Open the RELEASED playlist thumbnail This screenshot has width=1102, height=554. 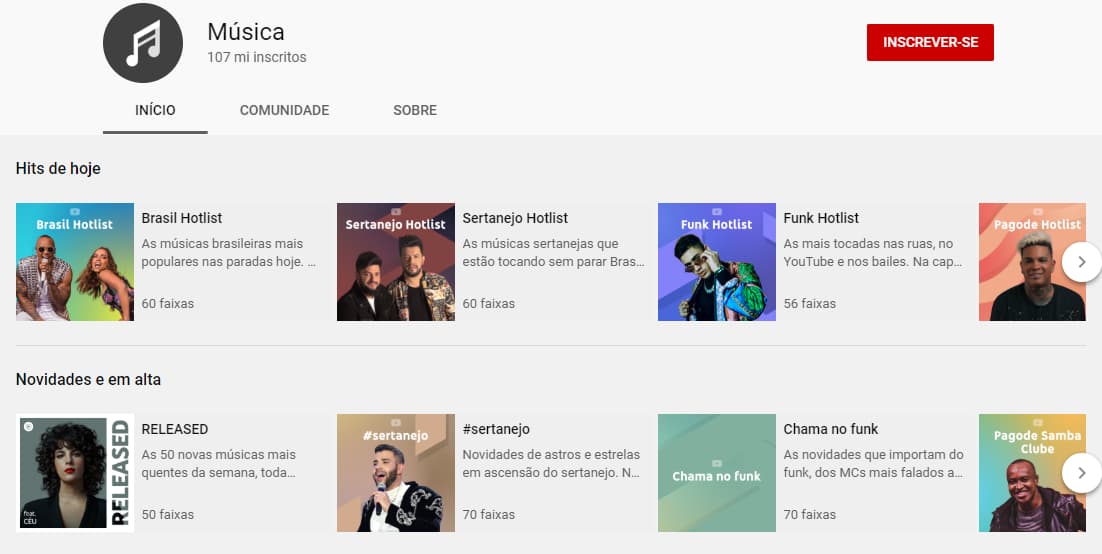pos(75,473)
